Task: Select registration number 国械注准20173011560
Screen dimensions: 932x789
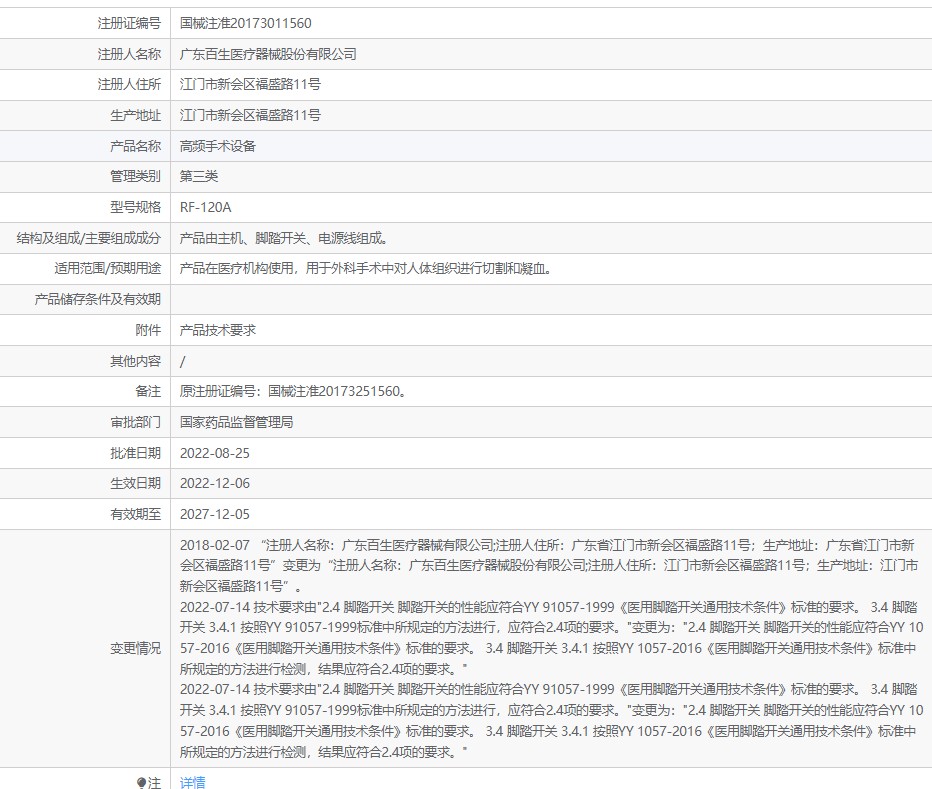Action: (x=245, y=23)
